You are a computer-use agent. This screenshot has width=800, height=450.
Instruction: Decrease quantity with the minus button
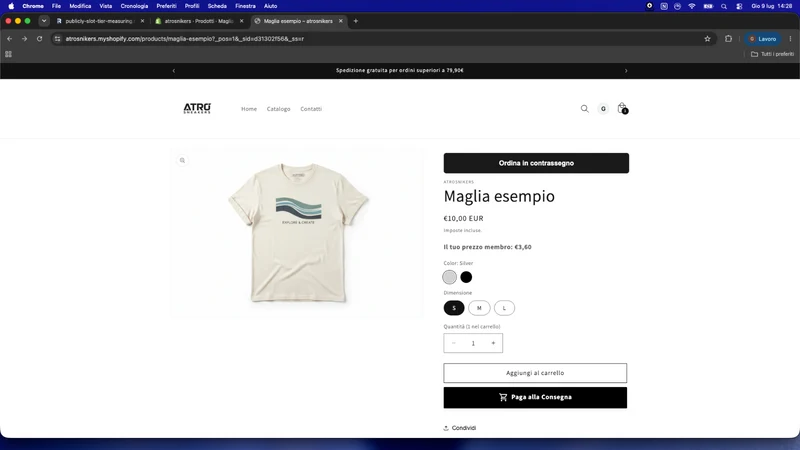(454, 343)
